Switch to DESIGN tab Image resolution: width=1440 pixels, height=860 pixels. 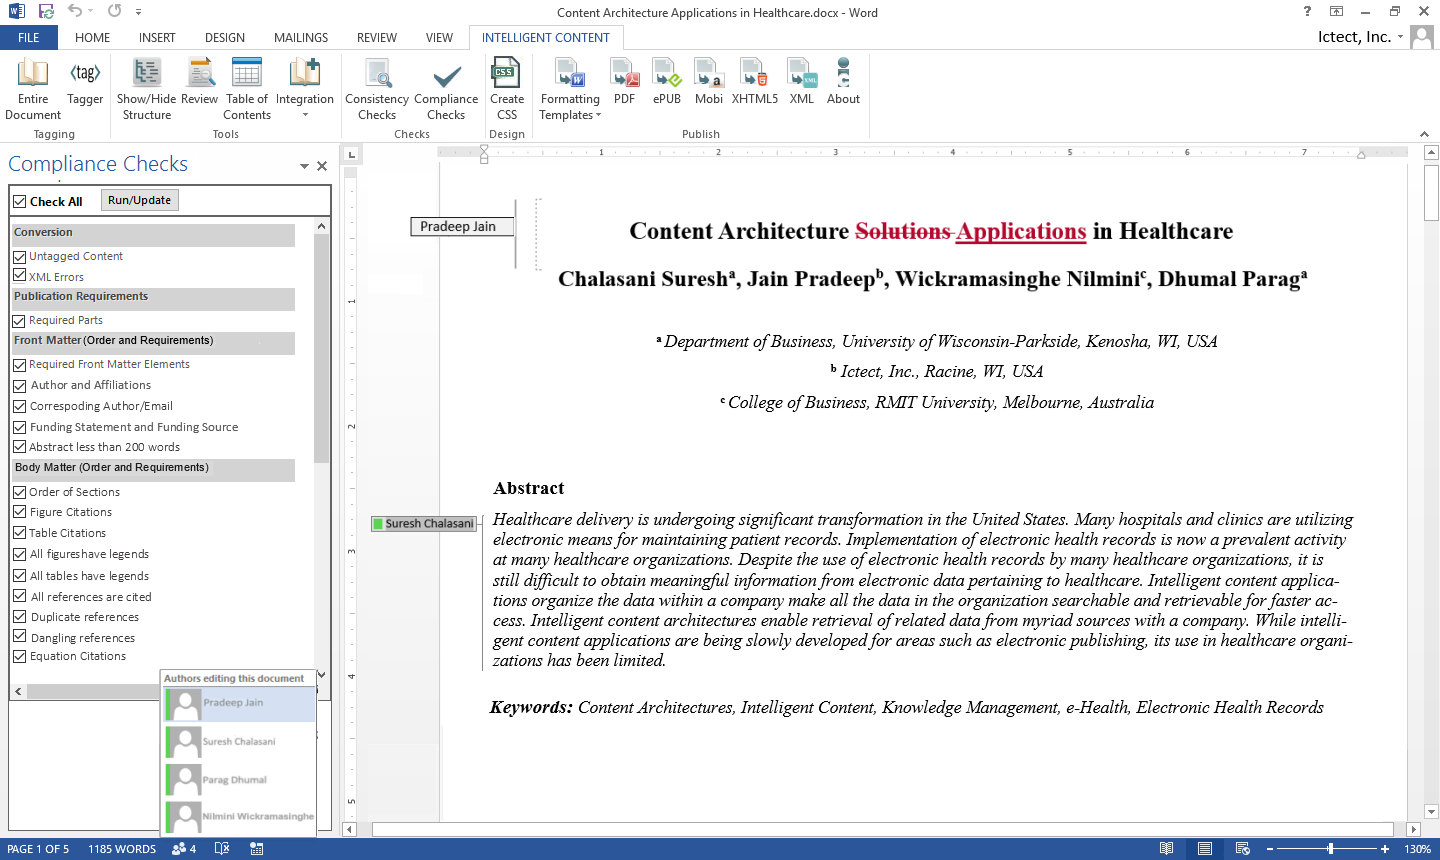tap(225, 38)
